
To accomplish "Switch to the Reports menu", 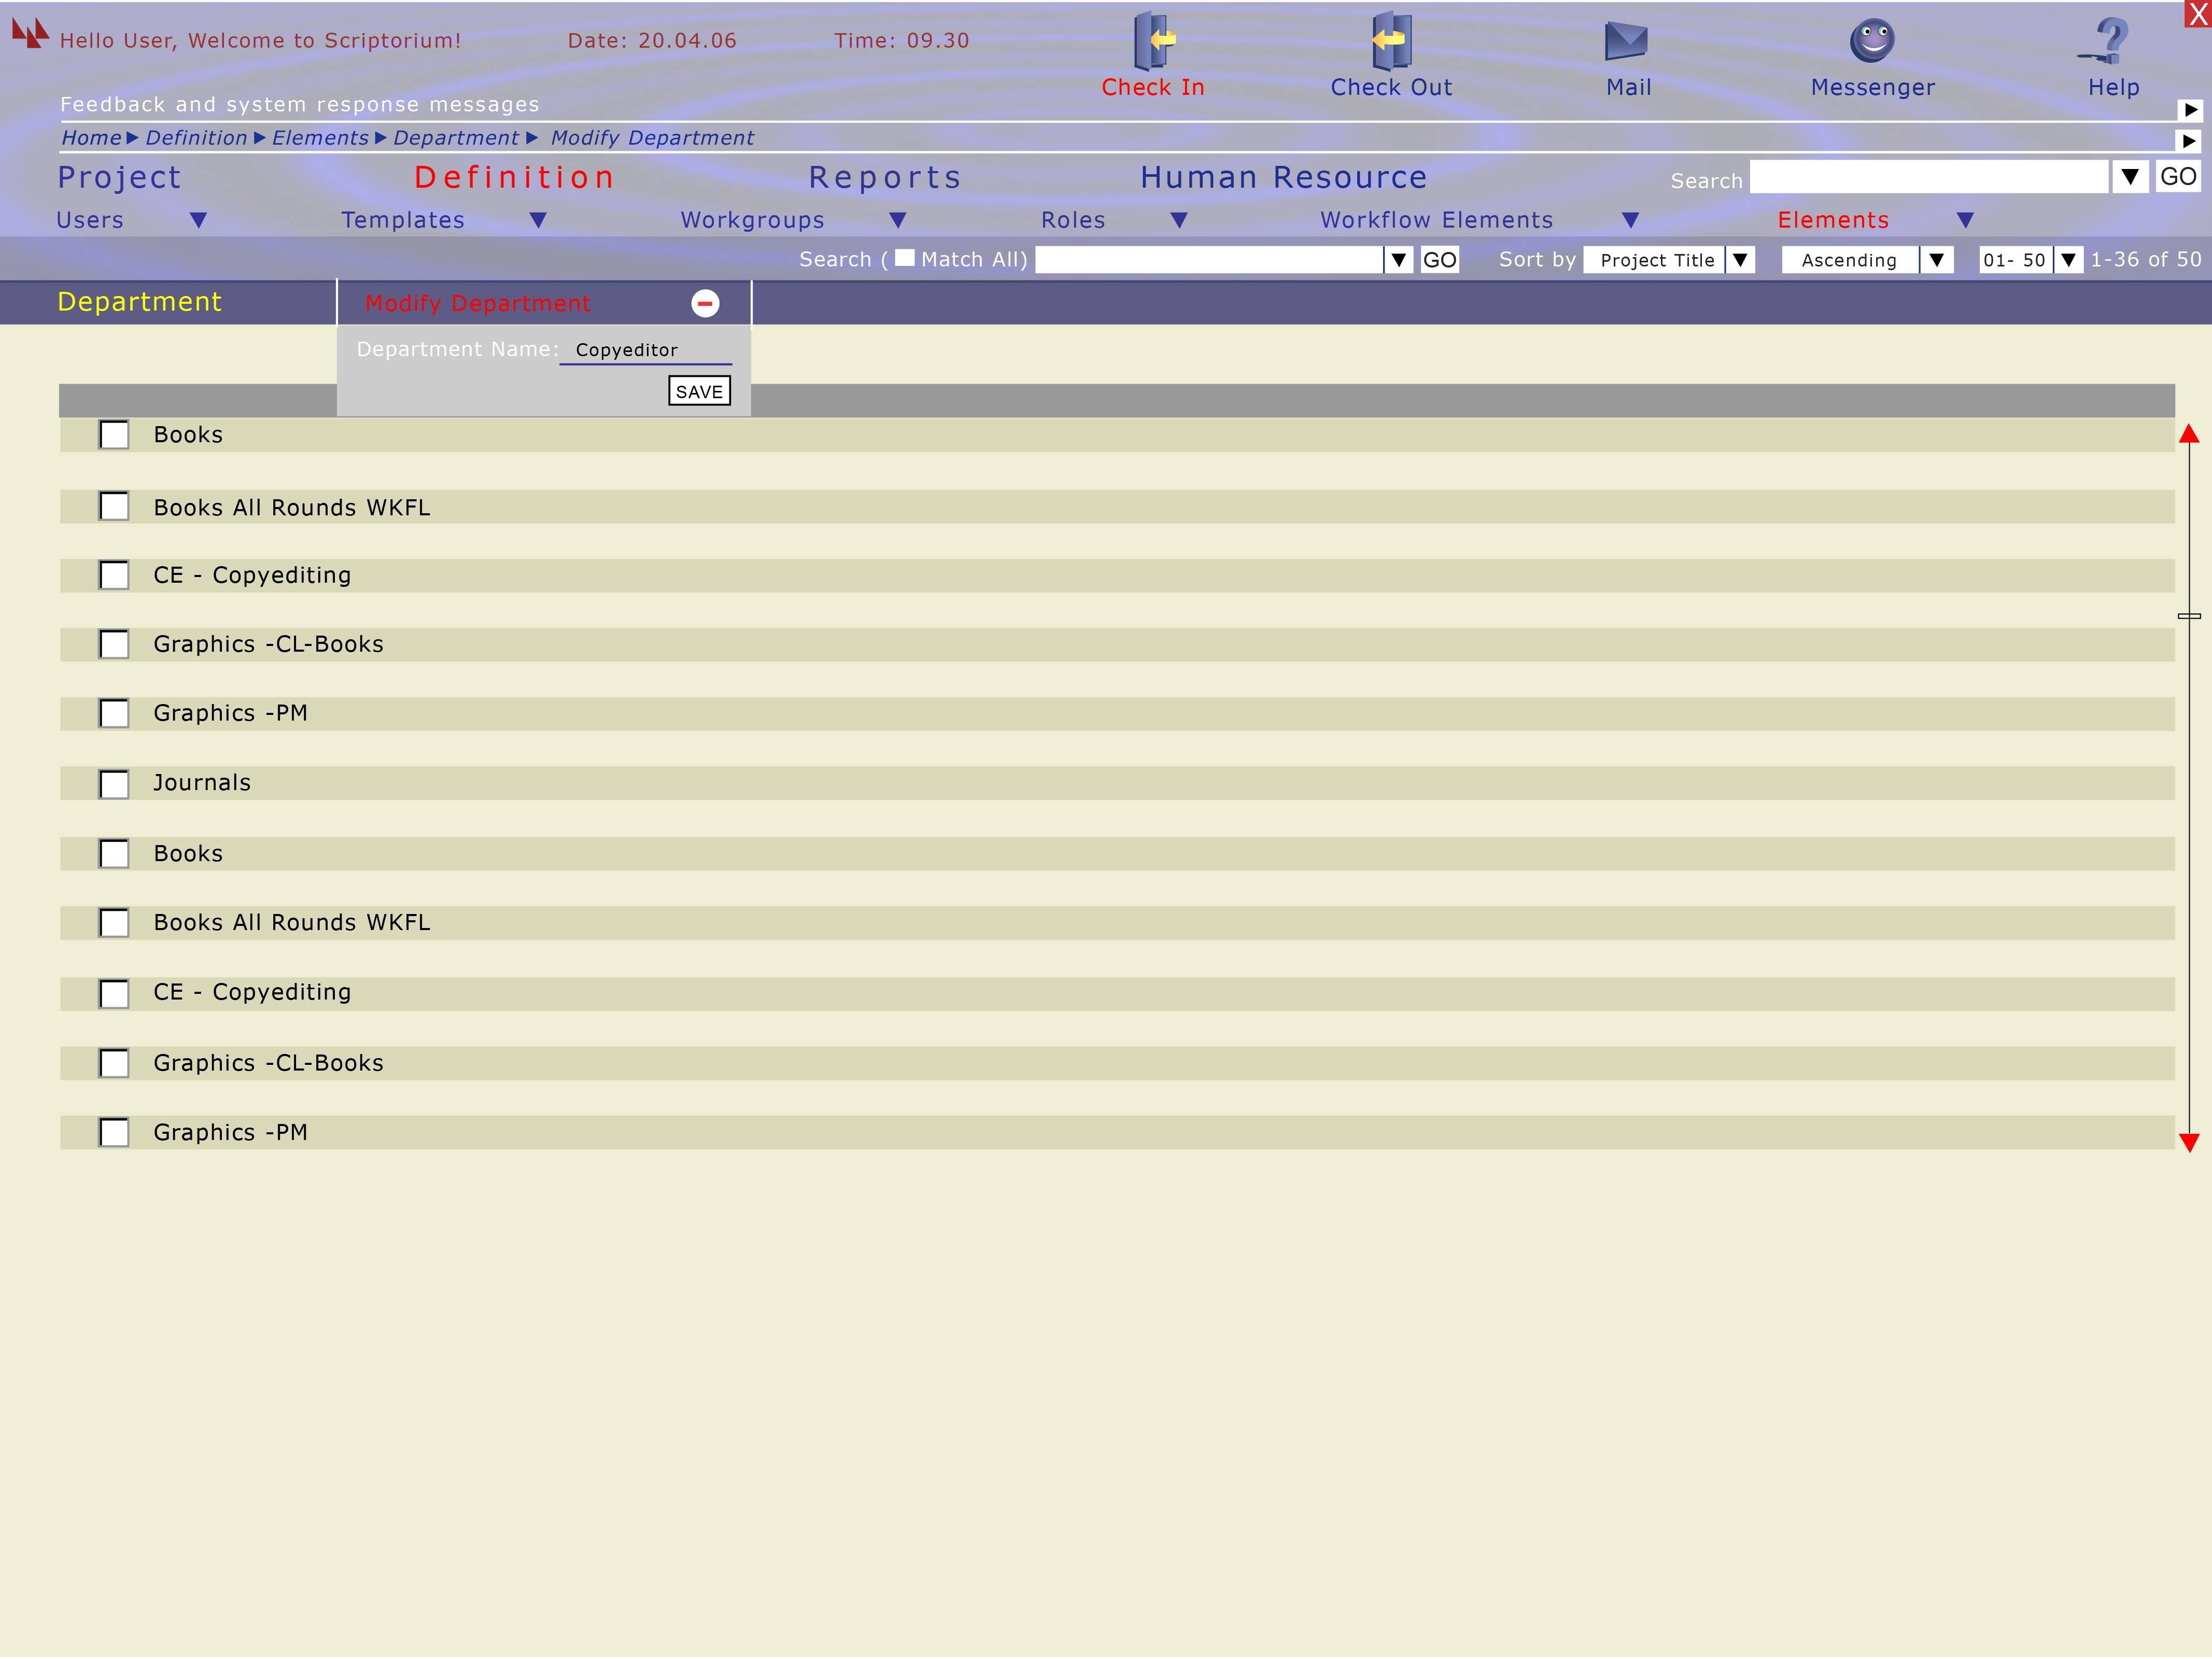I will [x=885, y=178].
